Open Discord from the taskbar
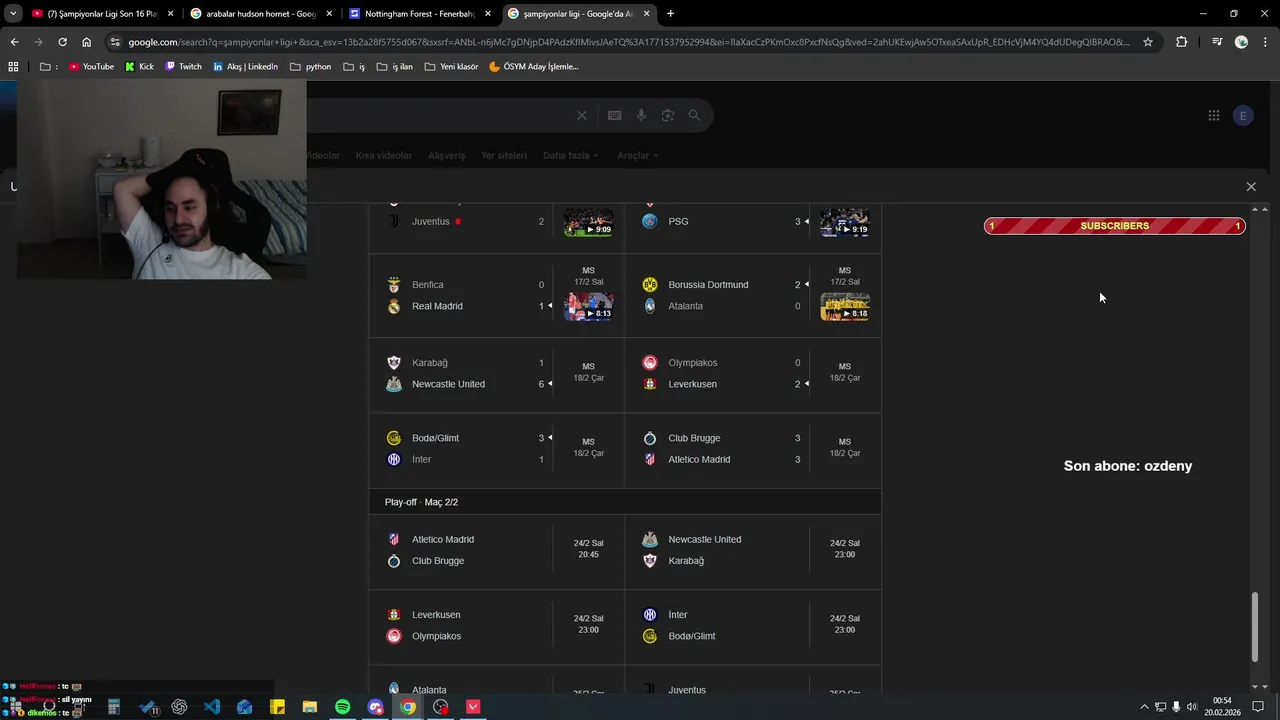The image size is (1280, 720). pyautogui.click(x=376, y=707)
